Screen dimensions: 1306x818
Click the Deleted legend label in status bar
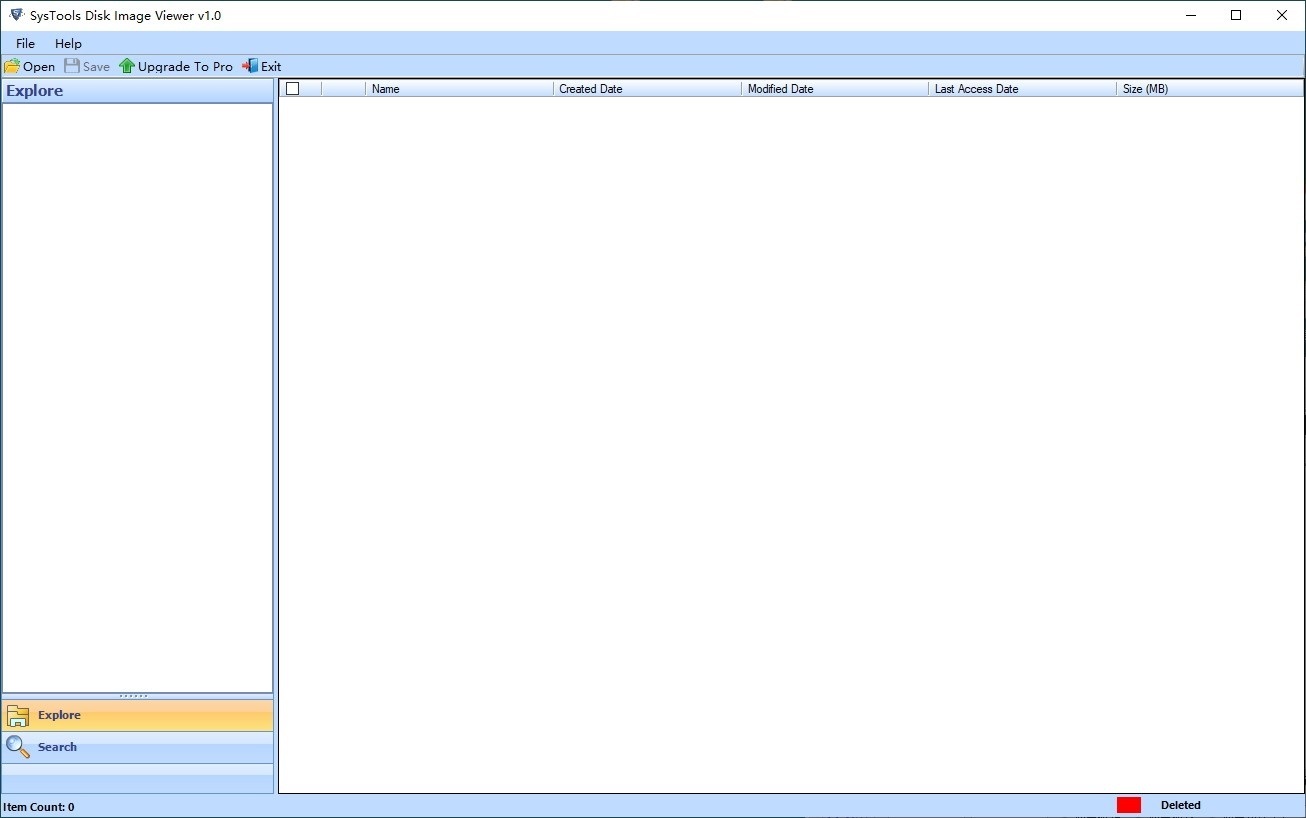(1181, 805)
